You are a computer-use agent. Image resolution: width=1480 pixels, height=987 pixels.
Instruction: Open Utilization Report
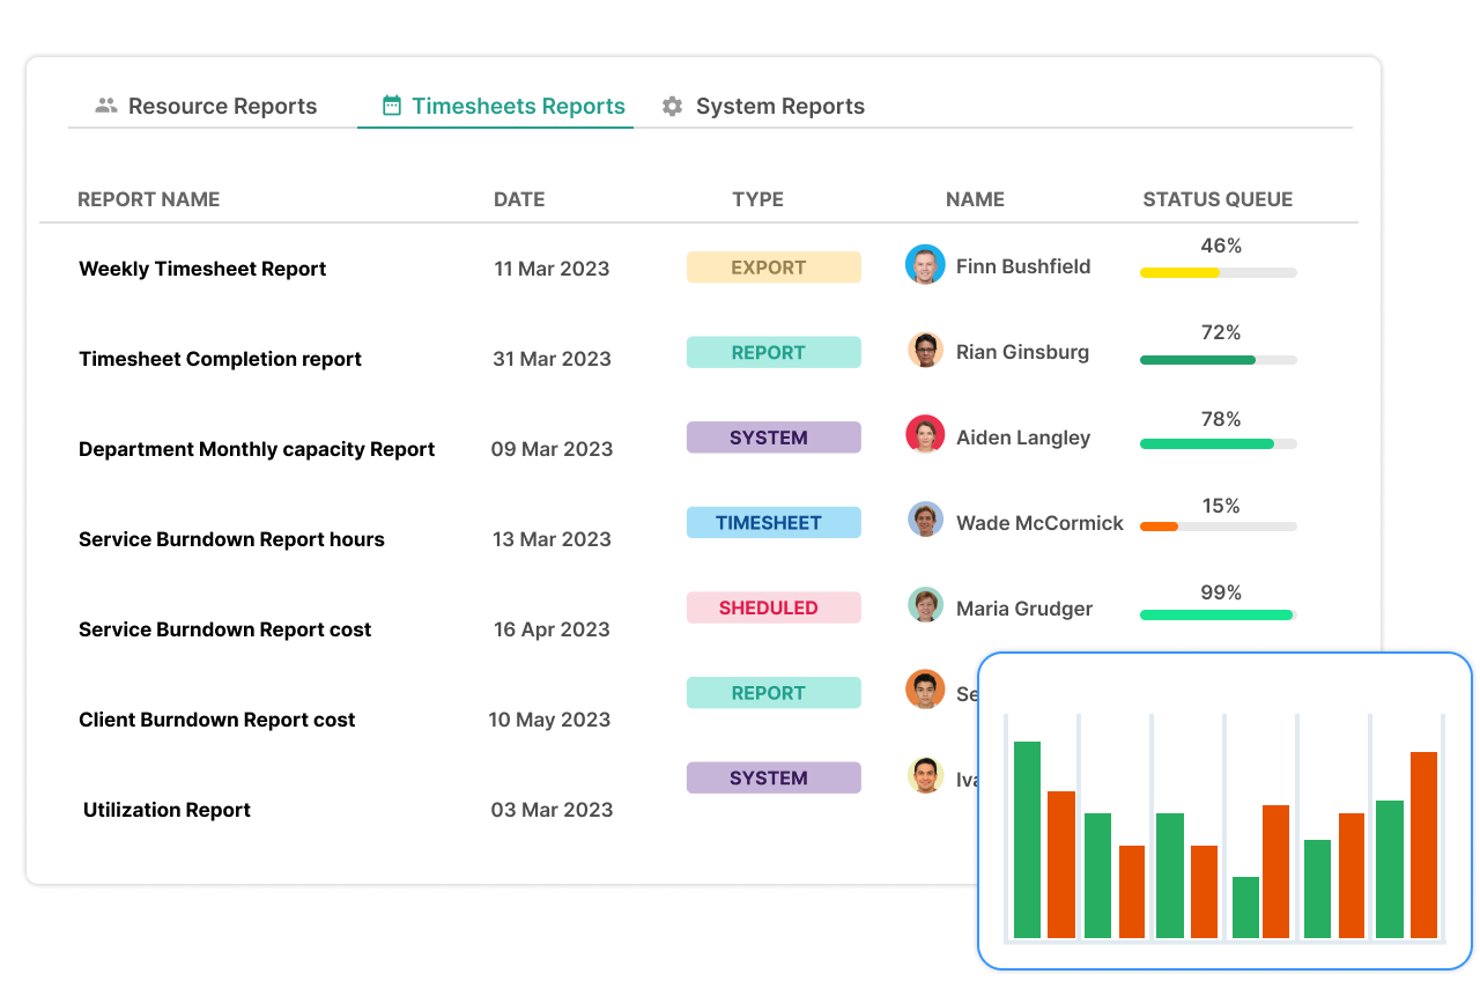click(x=167, y=810)
